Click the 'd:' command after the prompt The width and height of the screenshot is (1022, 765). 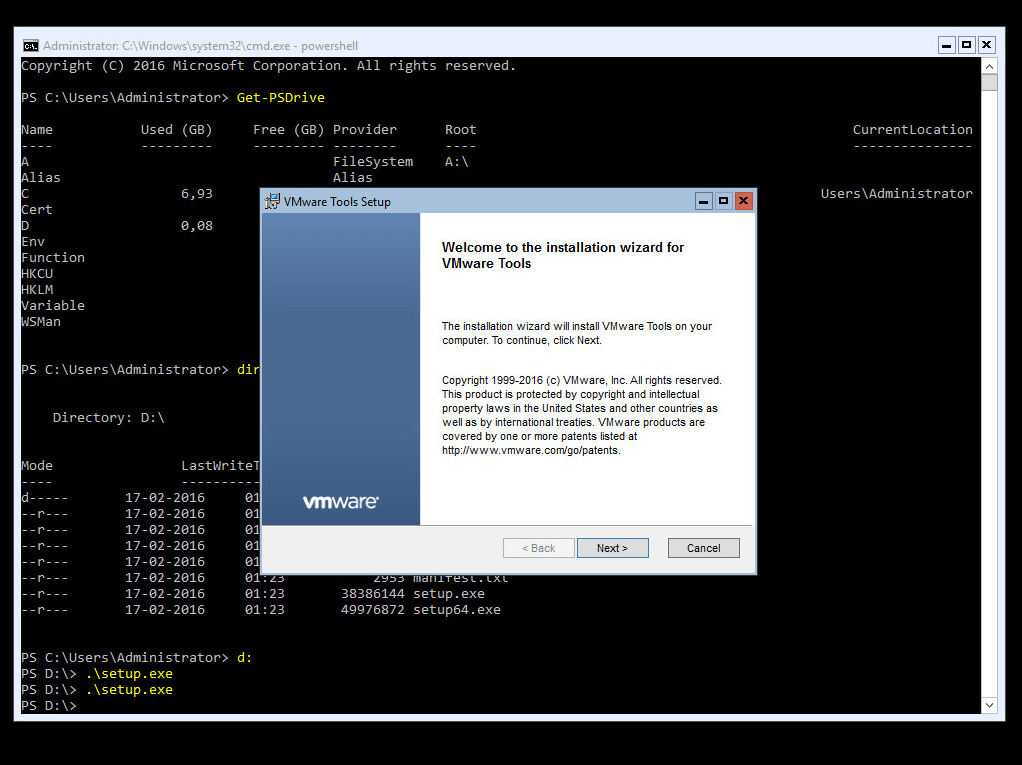[x=244, y=657]
